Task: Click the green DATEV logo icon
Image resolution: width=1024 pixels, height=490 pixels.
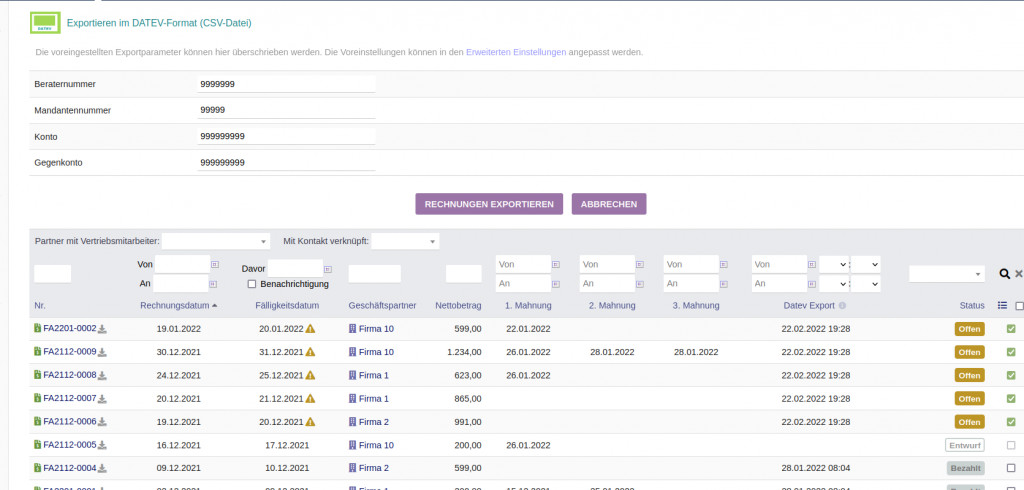Action: click(45, 21)
